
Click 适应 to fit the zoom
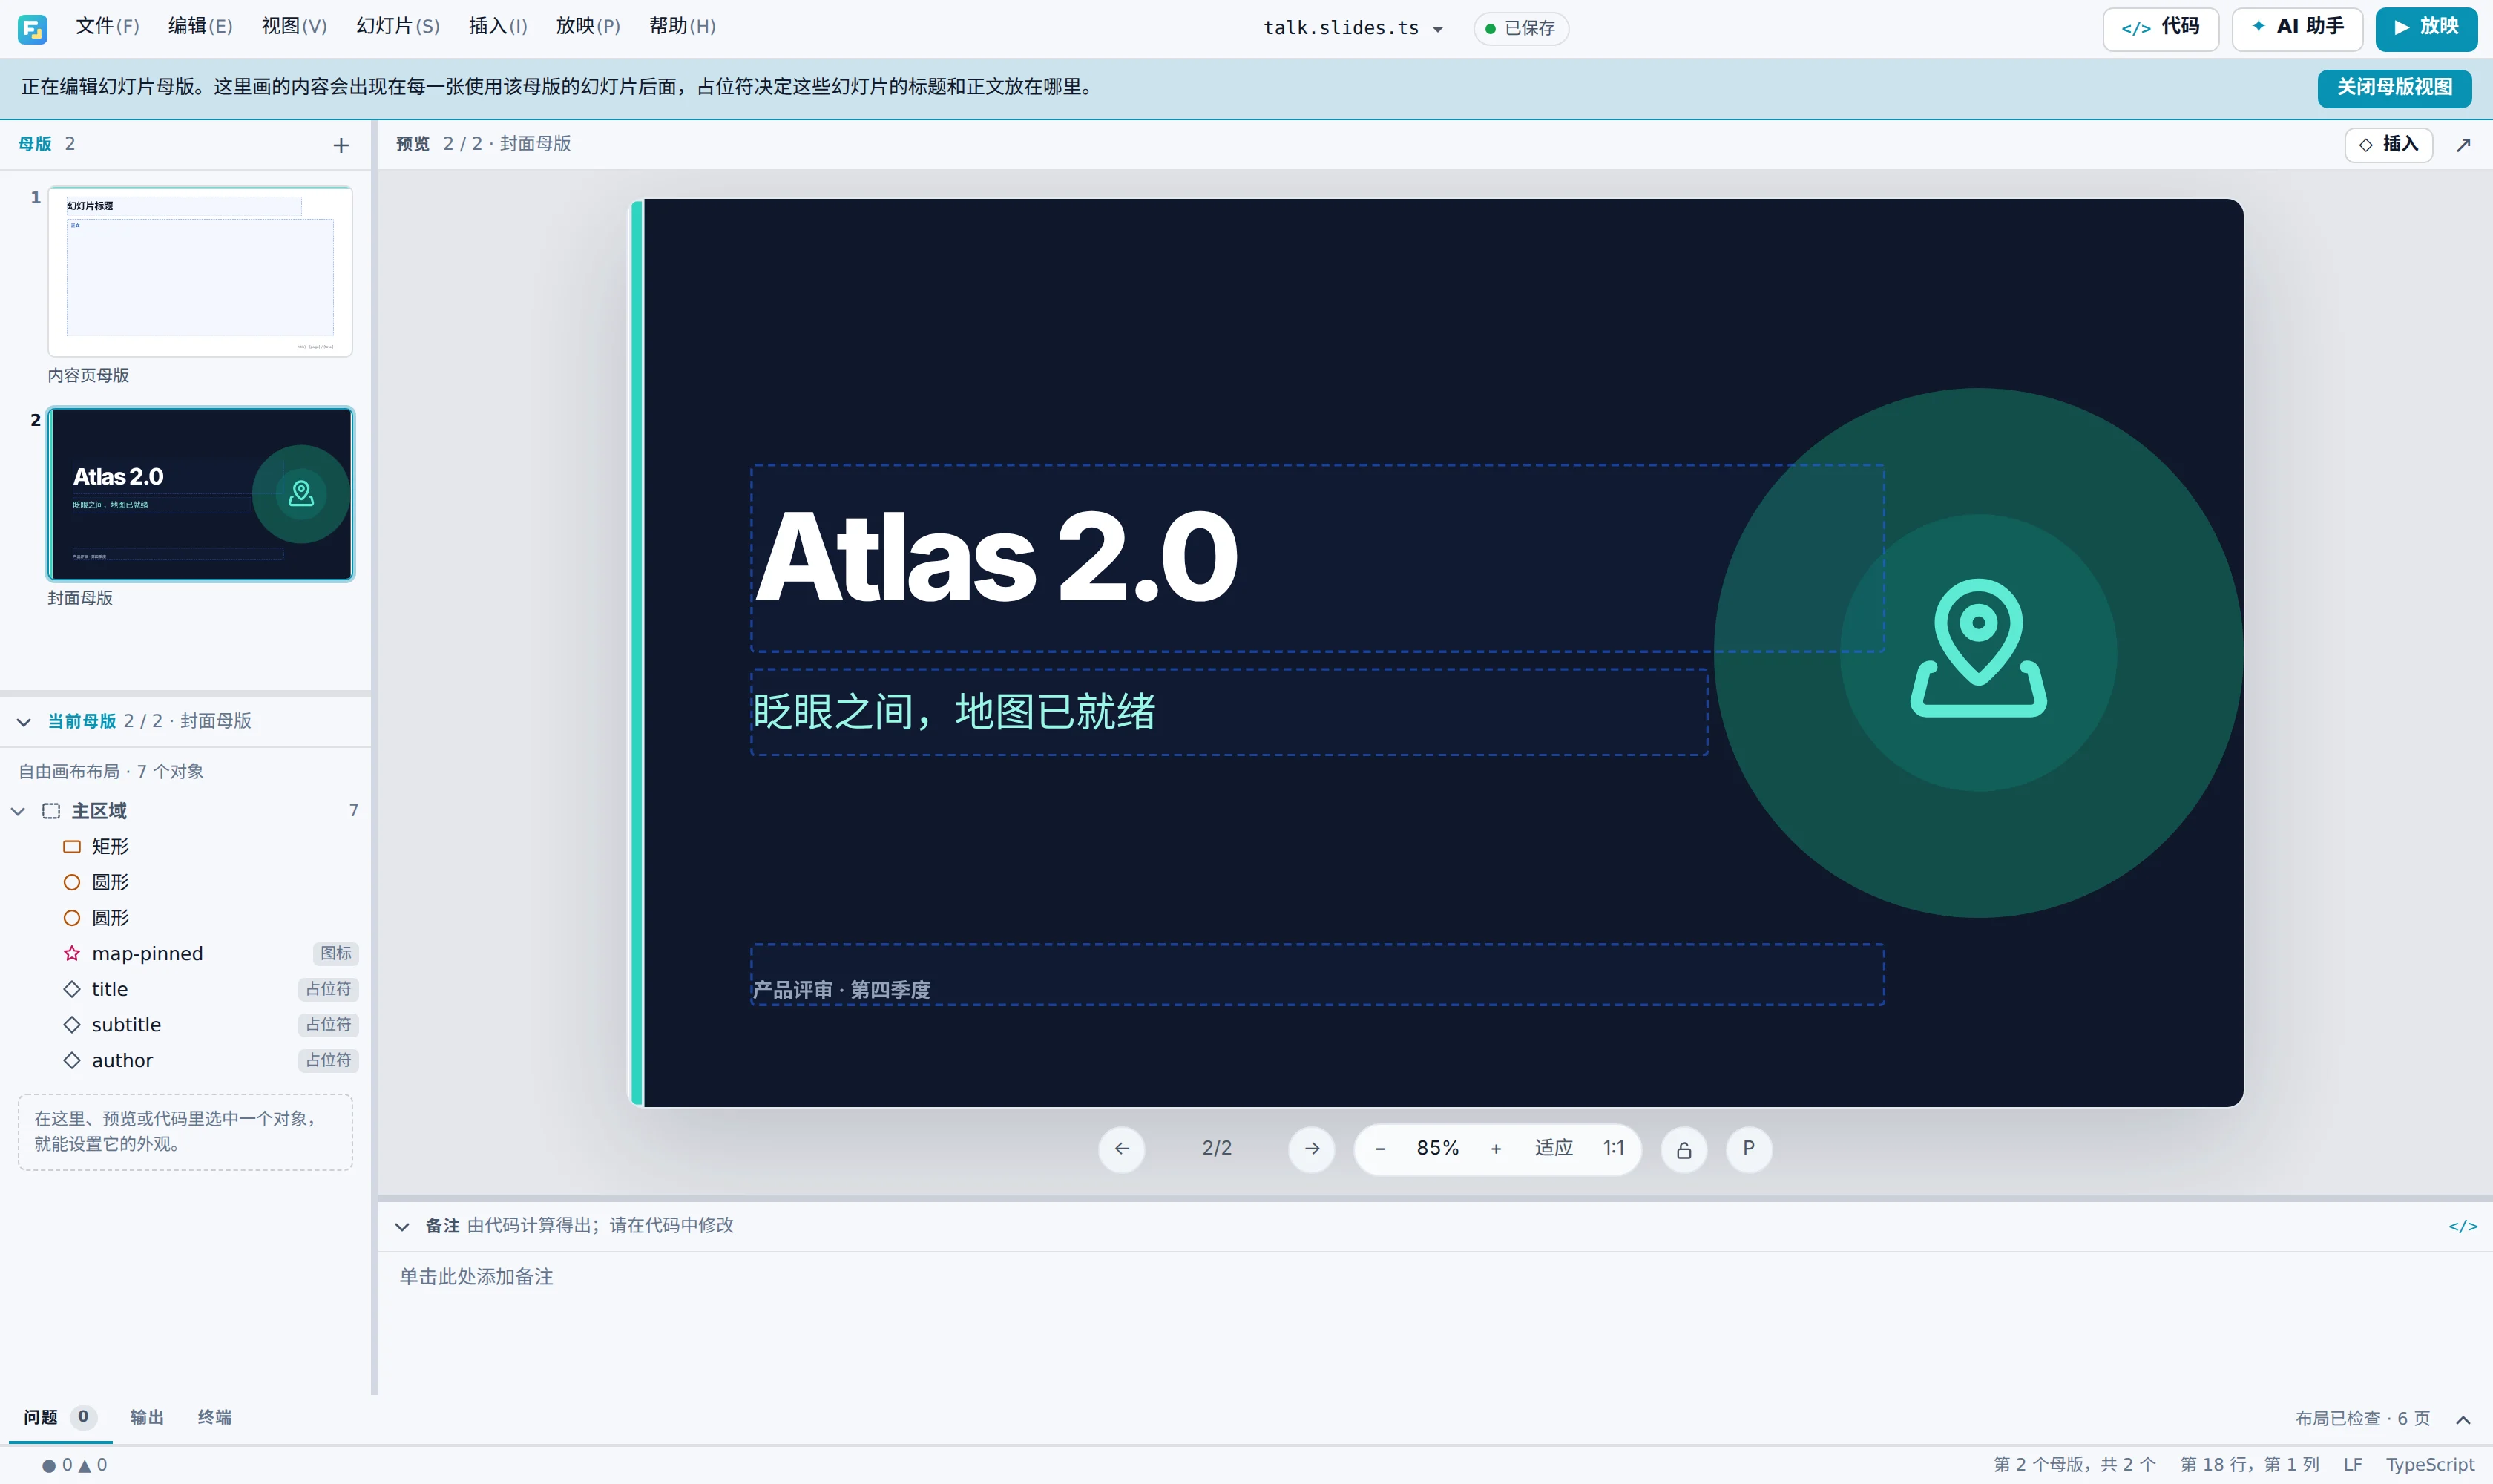pos(1554,1149)
